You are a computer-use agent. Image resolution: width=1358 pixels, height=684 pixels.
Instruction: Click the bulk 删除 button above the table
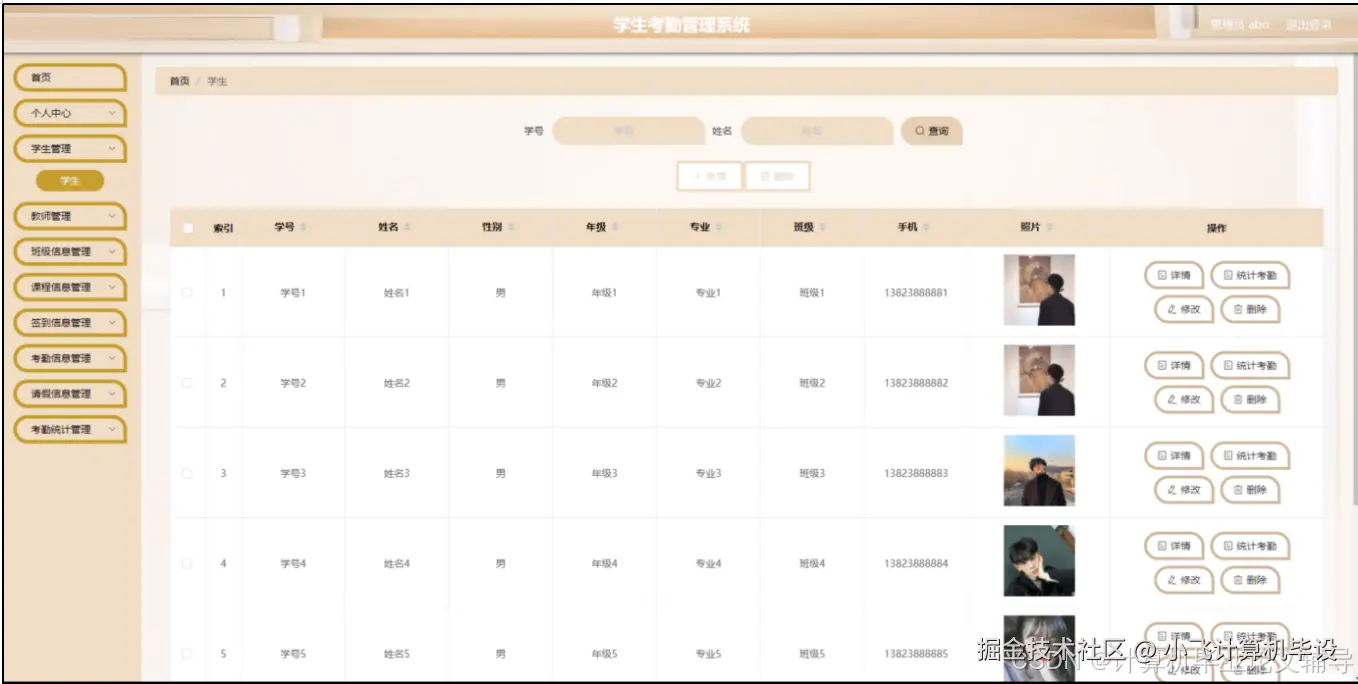777,176
